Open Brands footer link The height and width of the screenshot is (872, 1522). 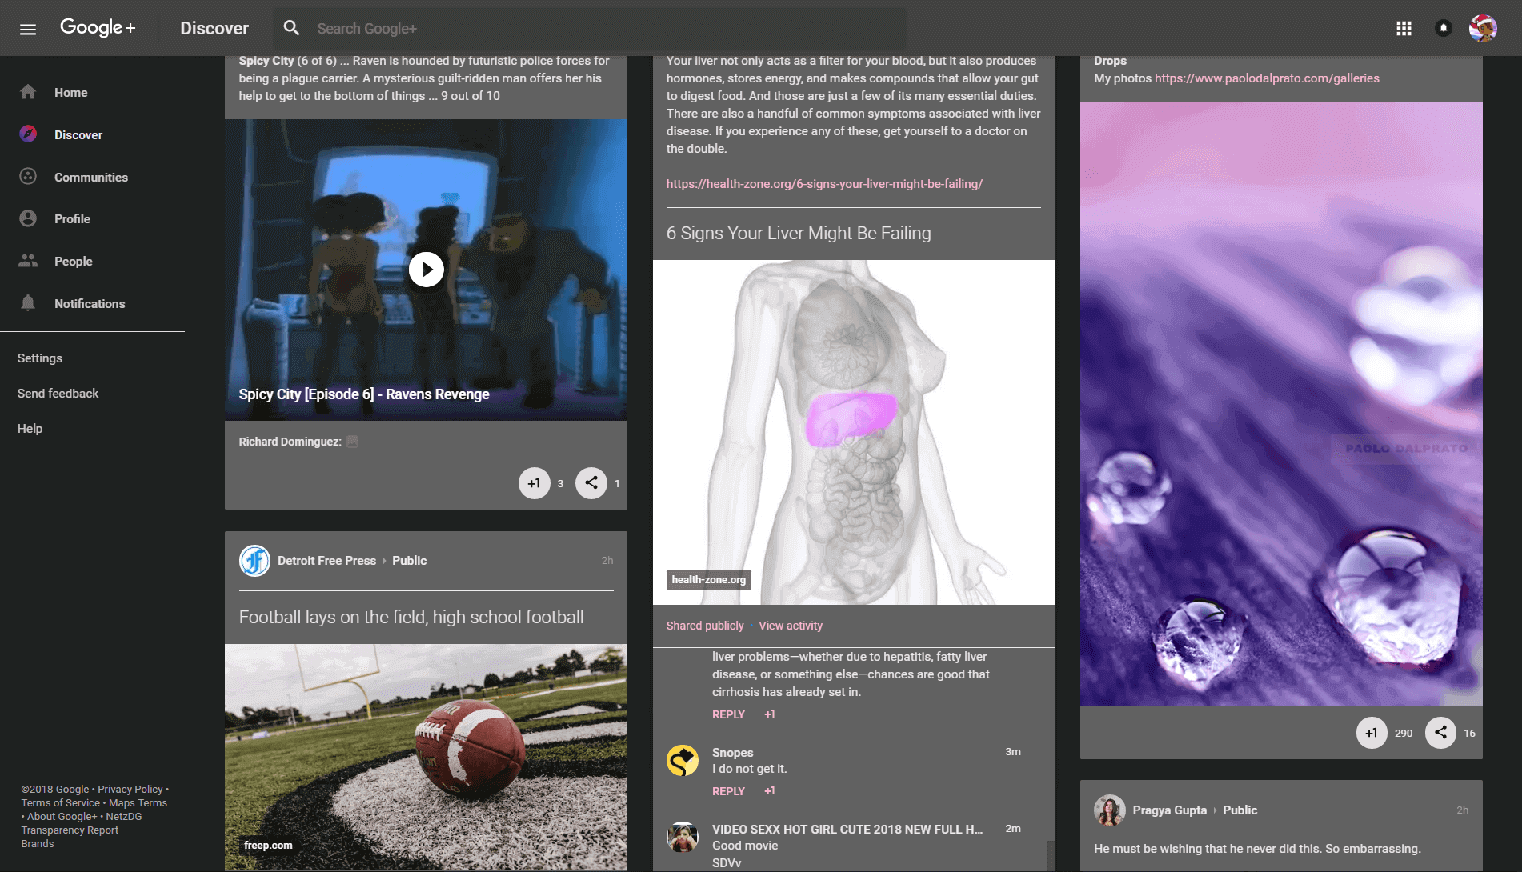click(38, 844)
